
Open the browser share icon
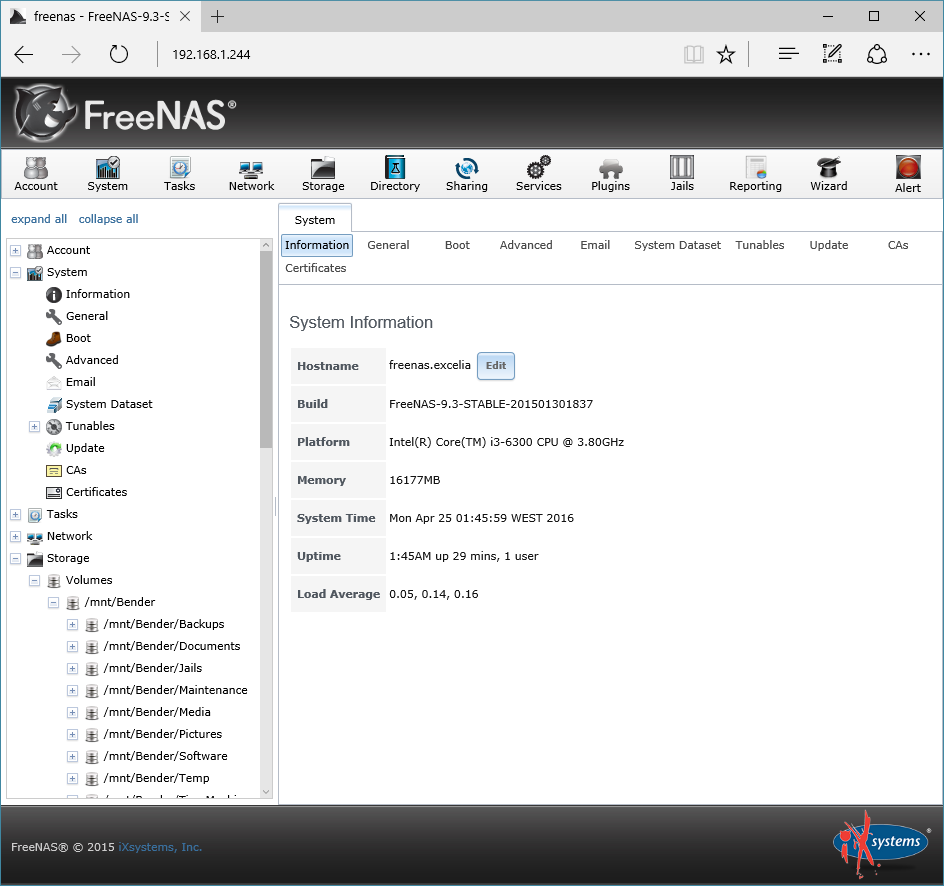877,54
